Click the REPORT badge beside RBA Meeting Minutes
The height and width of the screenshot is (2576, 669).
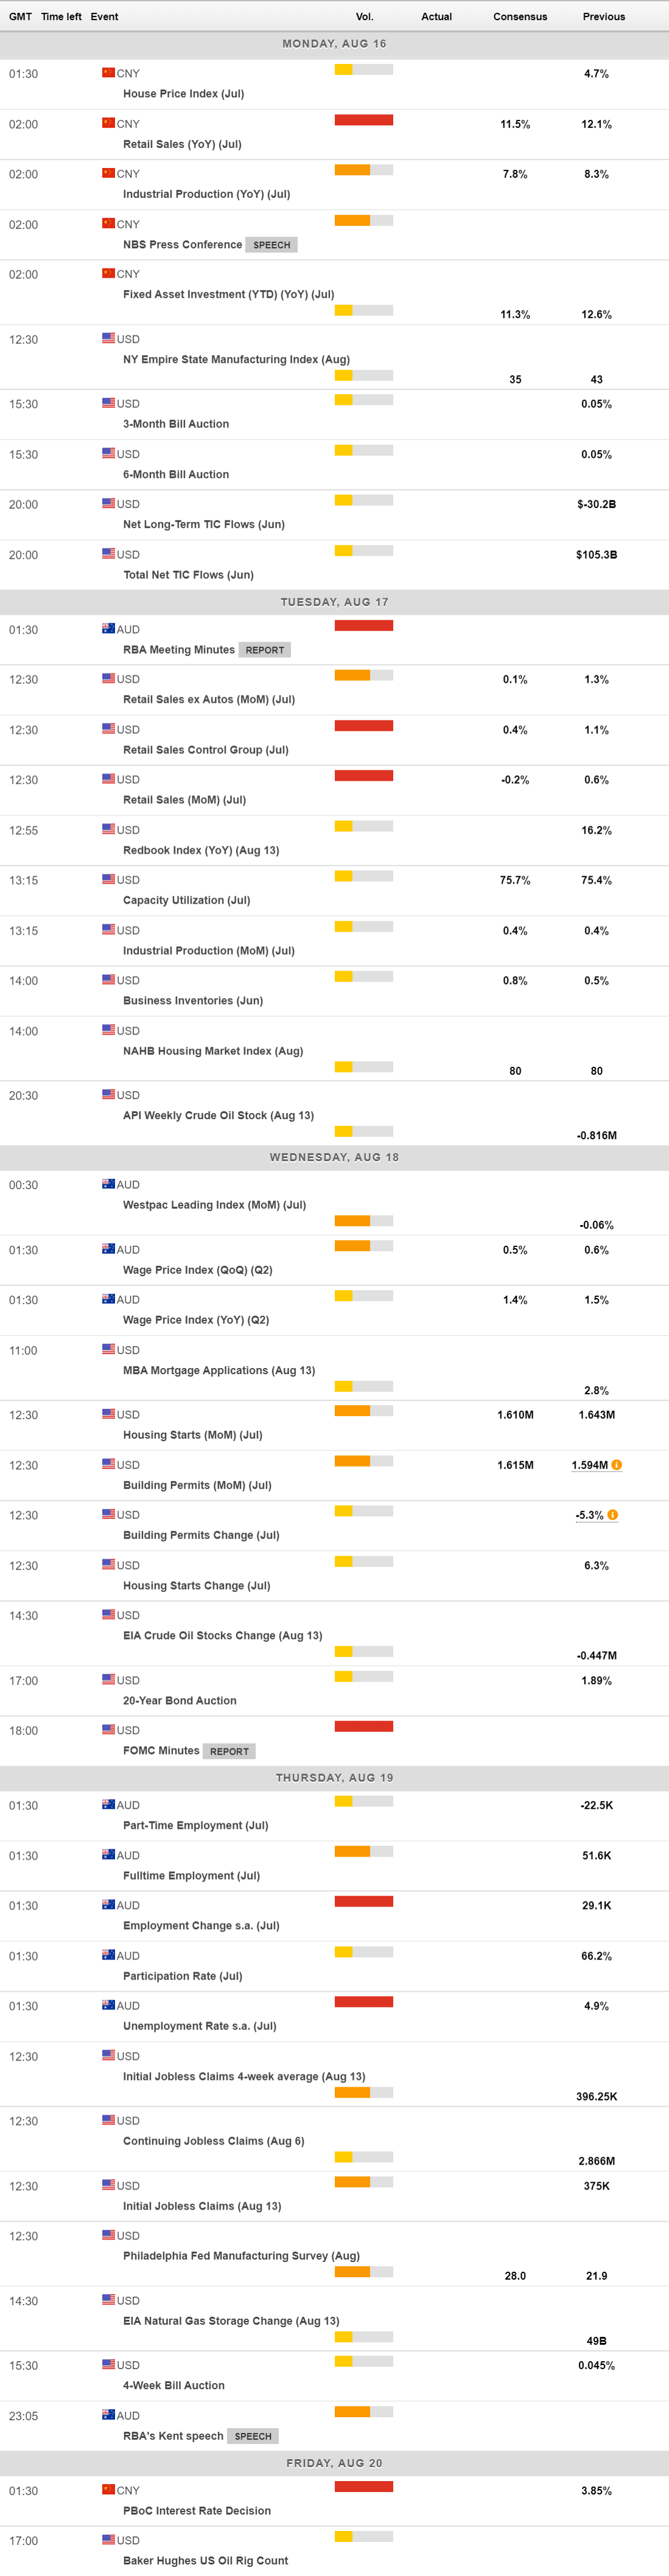[265, 650]
